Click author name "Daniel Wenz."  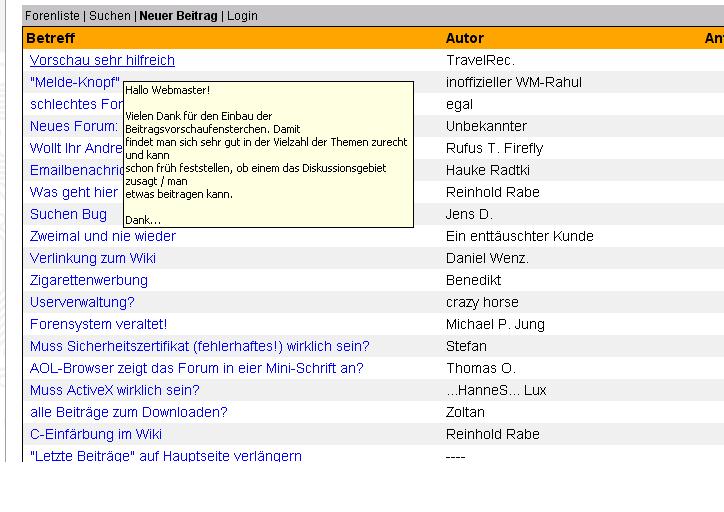coord(487,258)
